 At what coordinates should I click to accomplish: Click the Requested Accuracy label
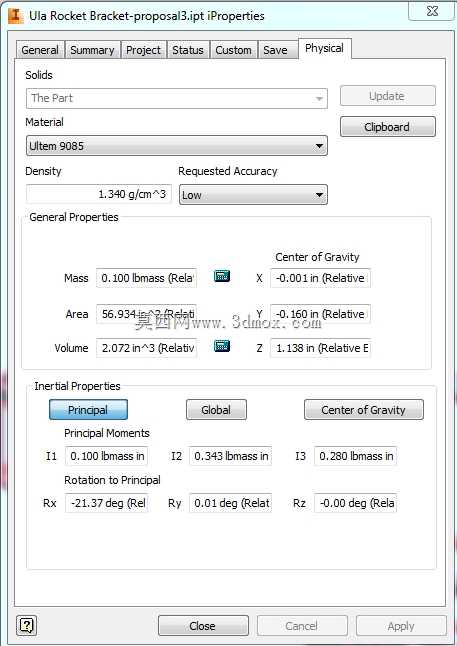[x=227, y=171]
